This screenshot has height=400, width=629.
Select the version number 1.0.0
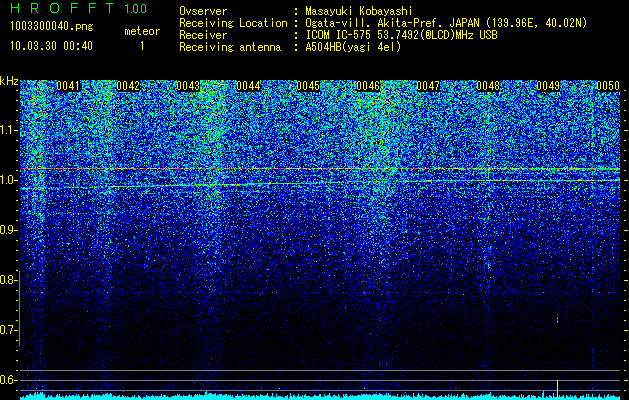coord(135,8)
